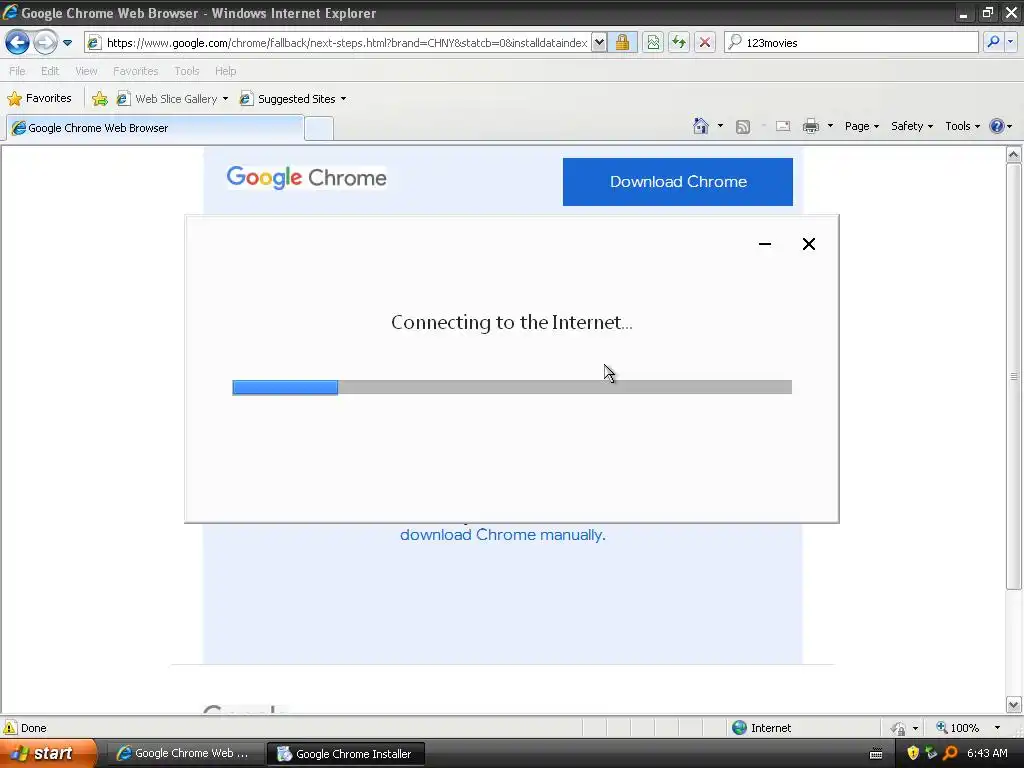Click the status bar warning icon

pos(10,728)
